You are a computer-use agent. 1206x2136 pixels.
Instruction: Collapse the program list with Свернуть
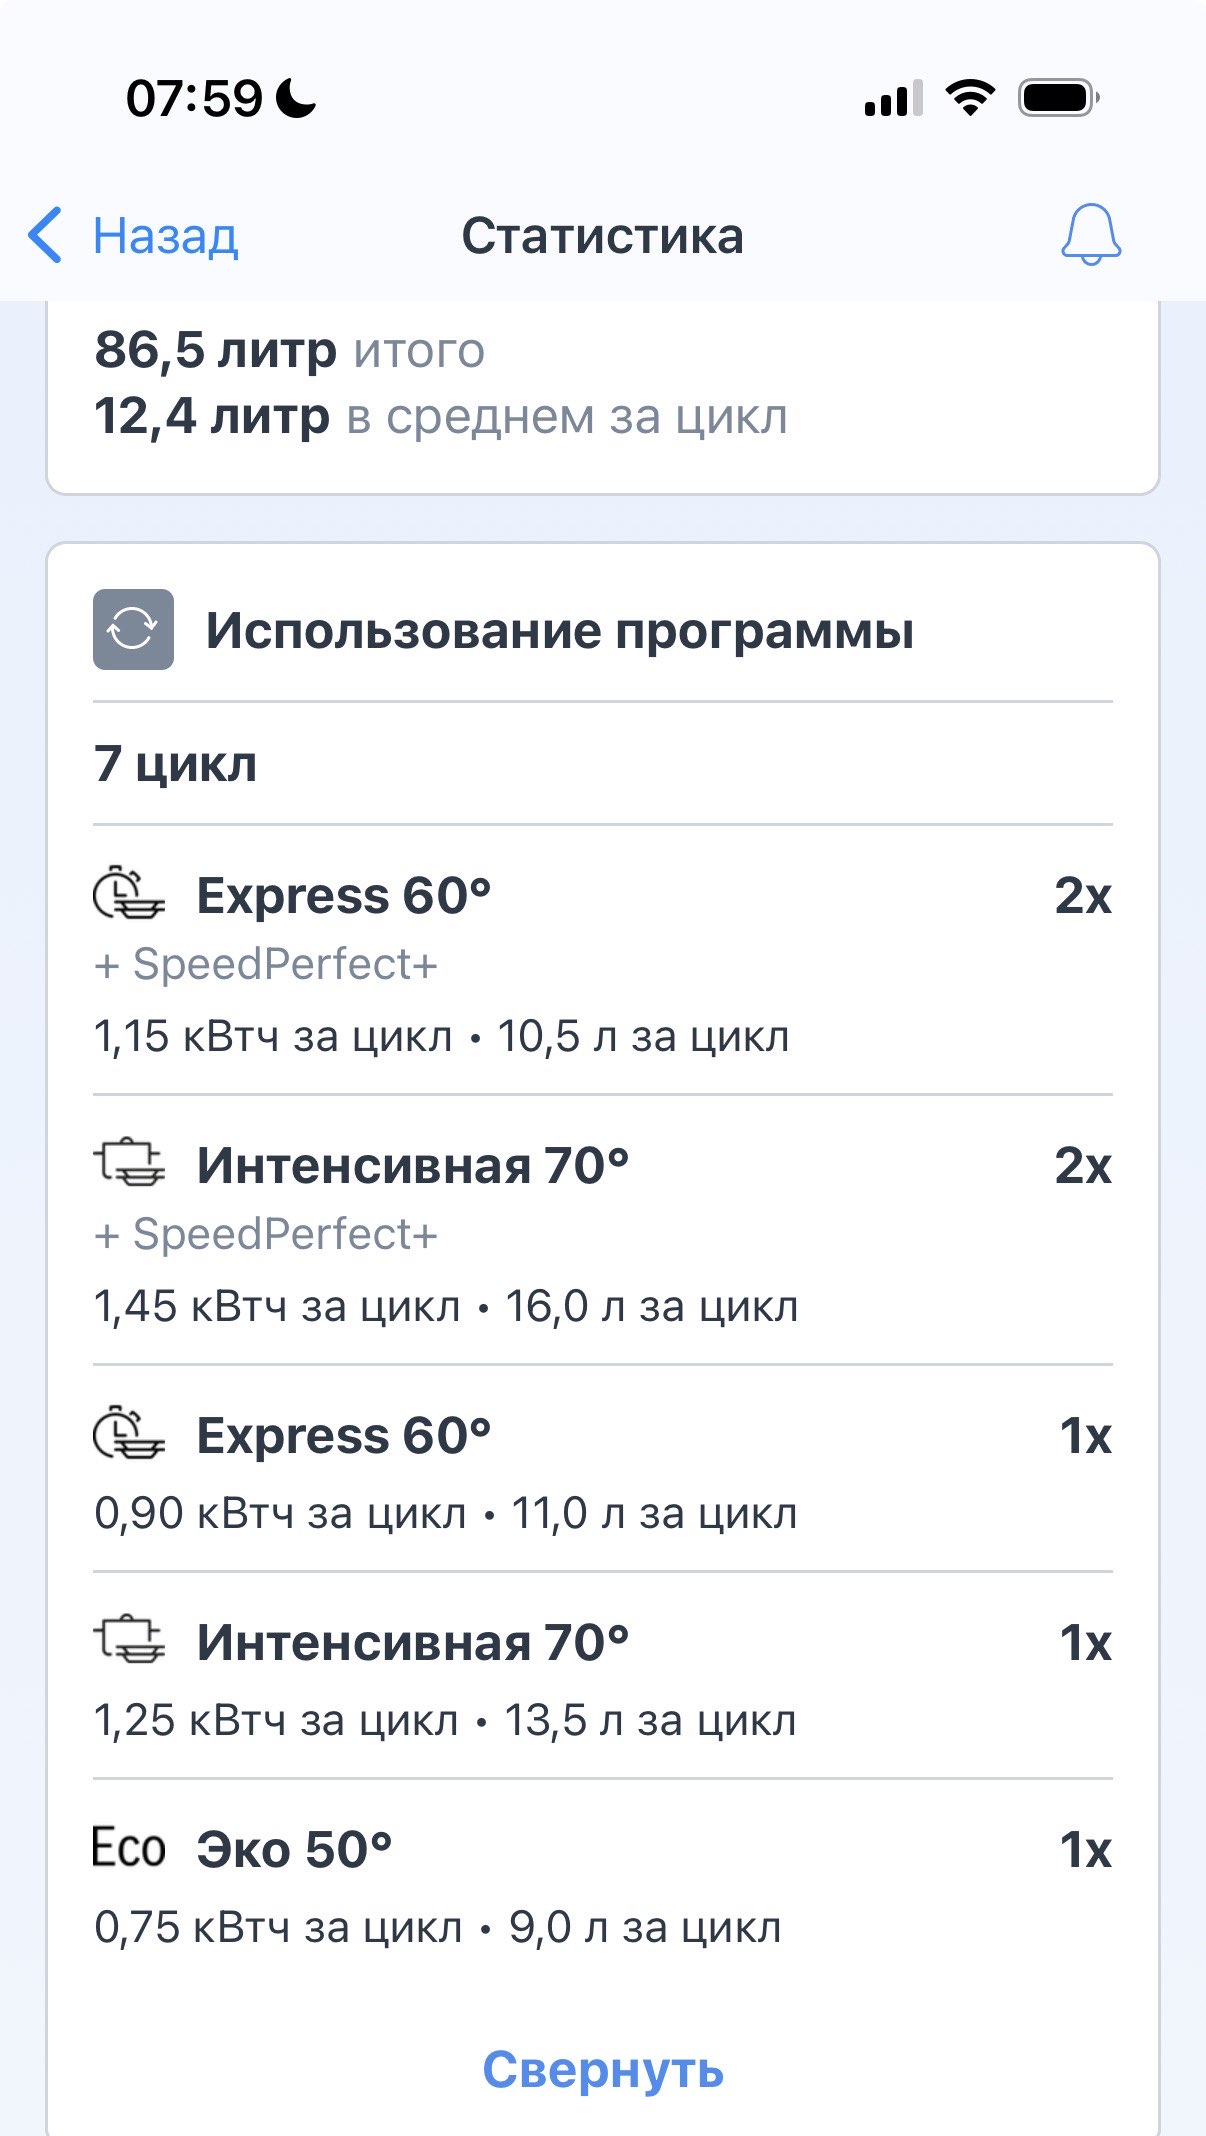(x=603, y=2070)
